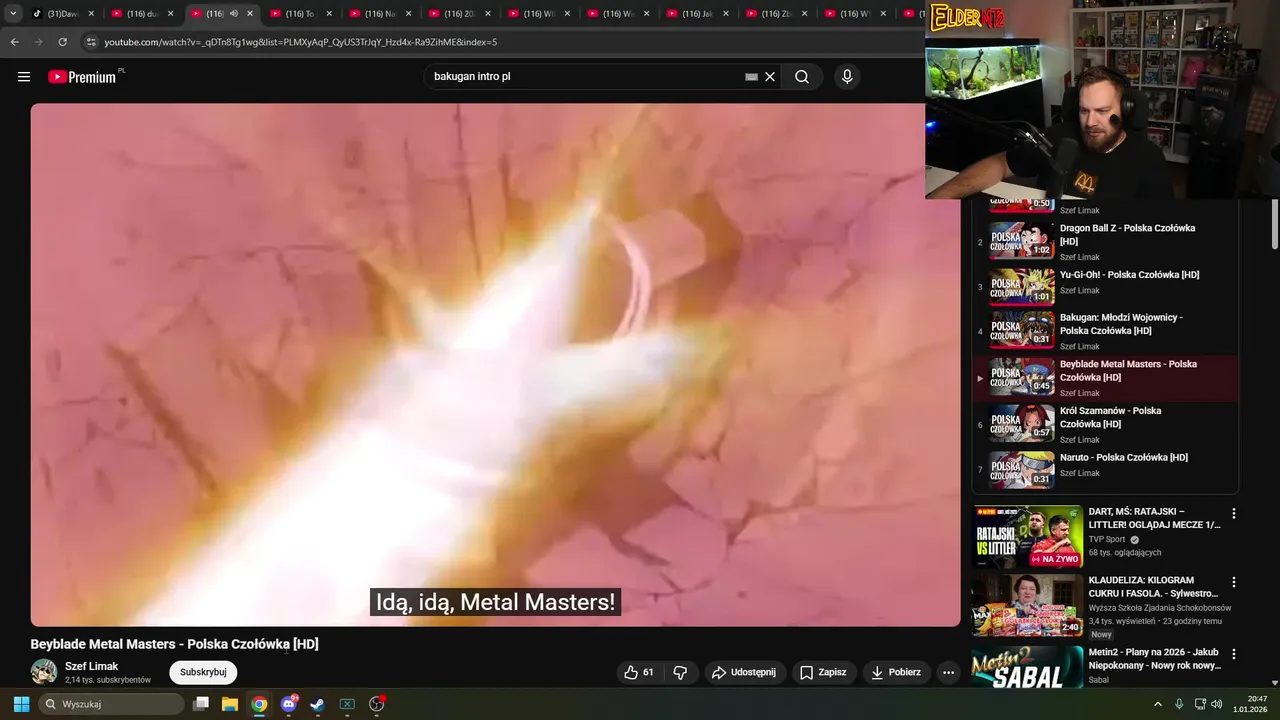1280x720 pixels.
Task: Open DART MŚ Ratajski – Littler live video
Action: point(1028,537)
